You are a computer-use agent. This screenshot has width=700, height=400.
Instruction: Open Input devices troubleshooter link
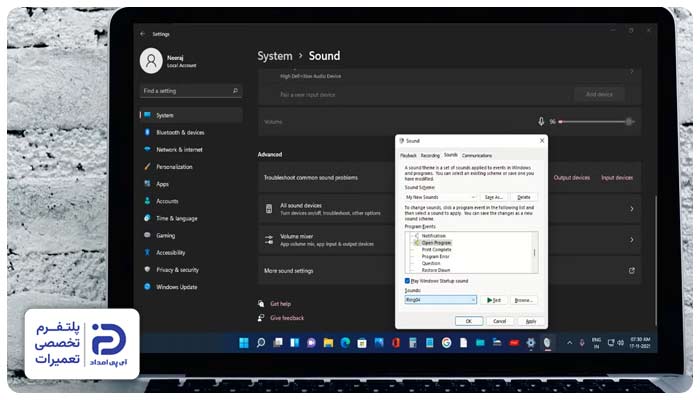click(617, 178)
